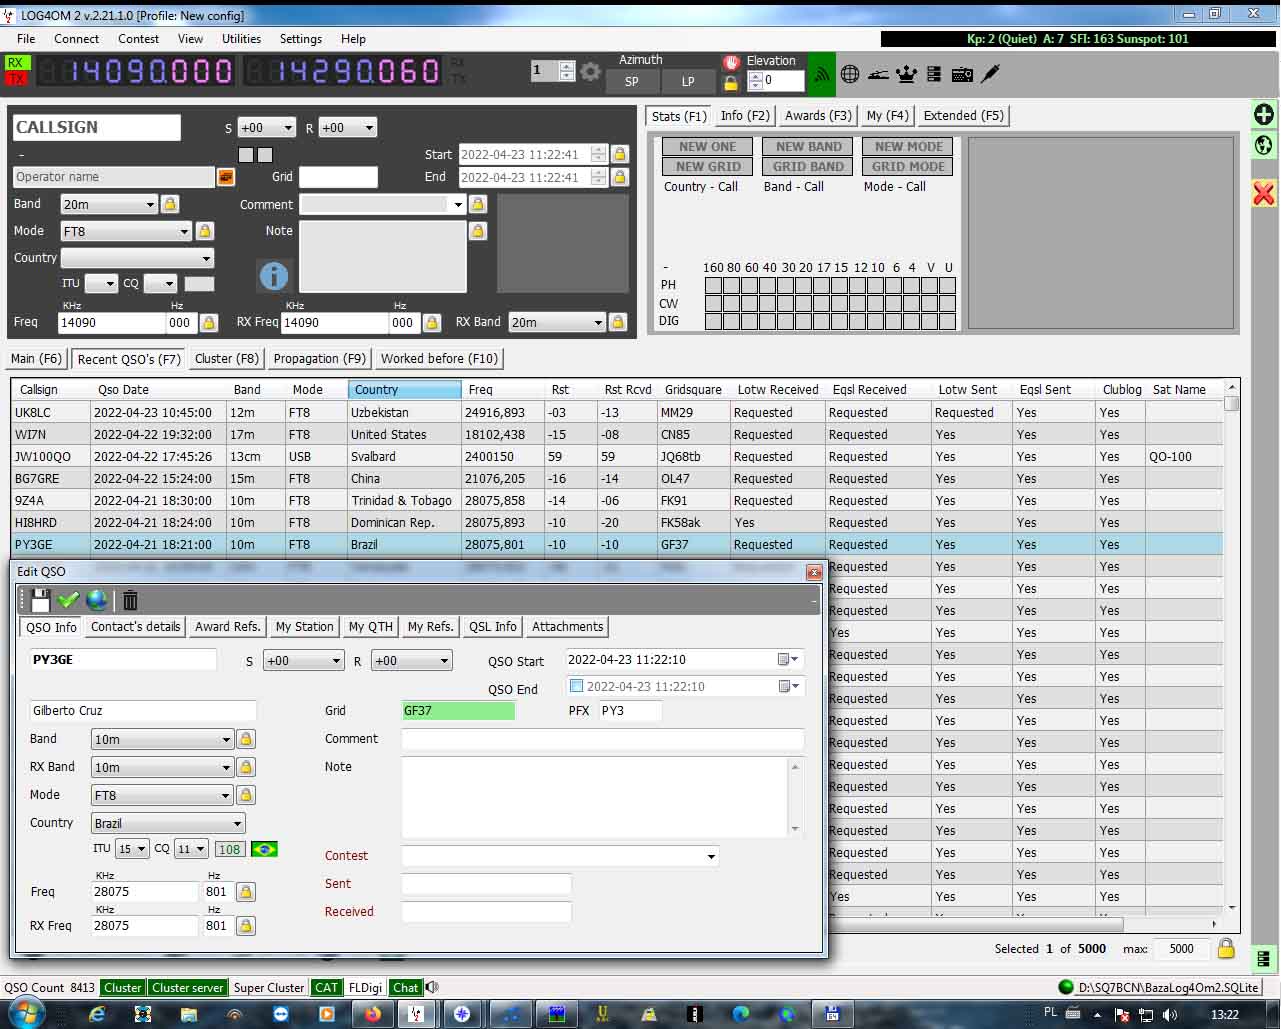Click the pen/probe icon in top toolbar

990,74
